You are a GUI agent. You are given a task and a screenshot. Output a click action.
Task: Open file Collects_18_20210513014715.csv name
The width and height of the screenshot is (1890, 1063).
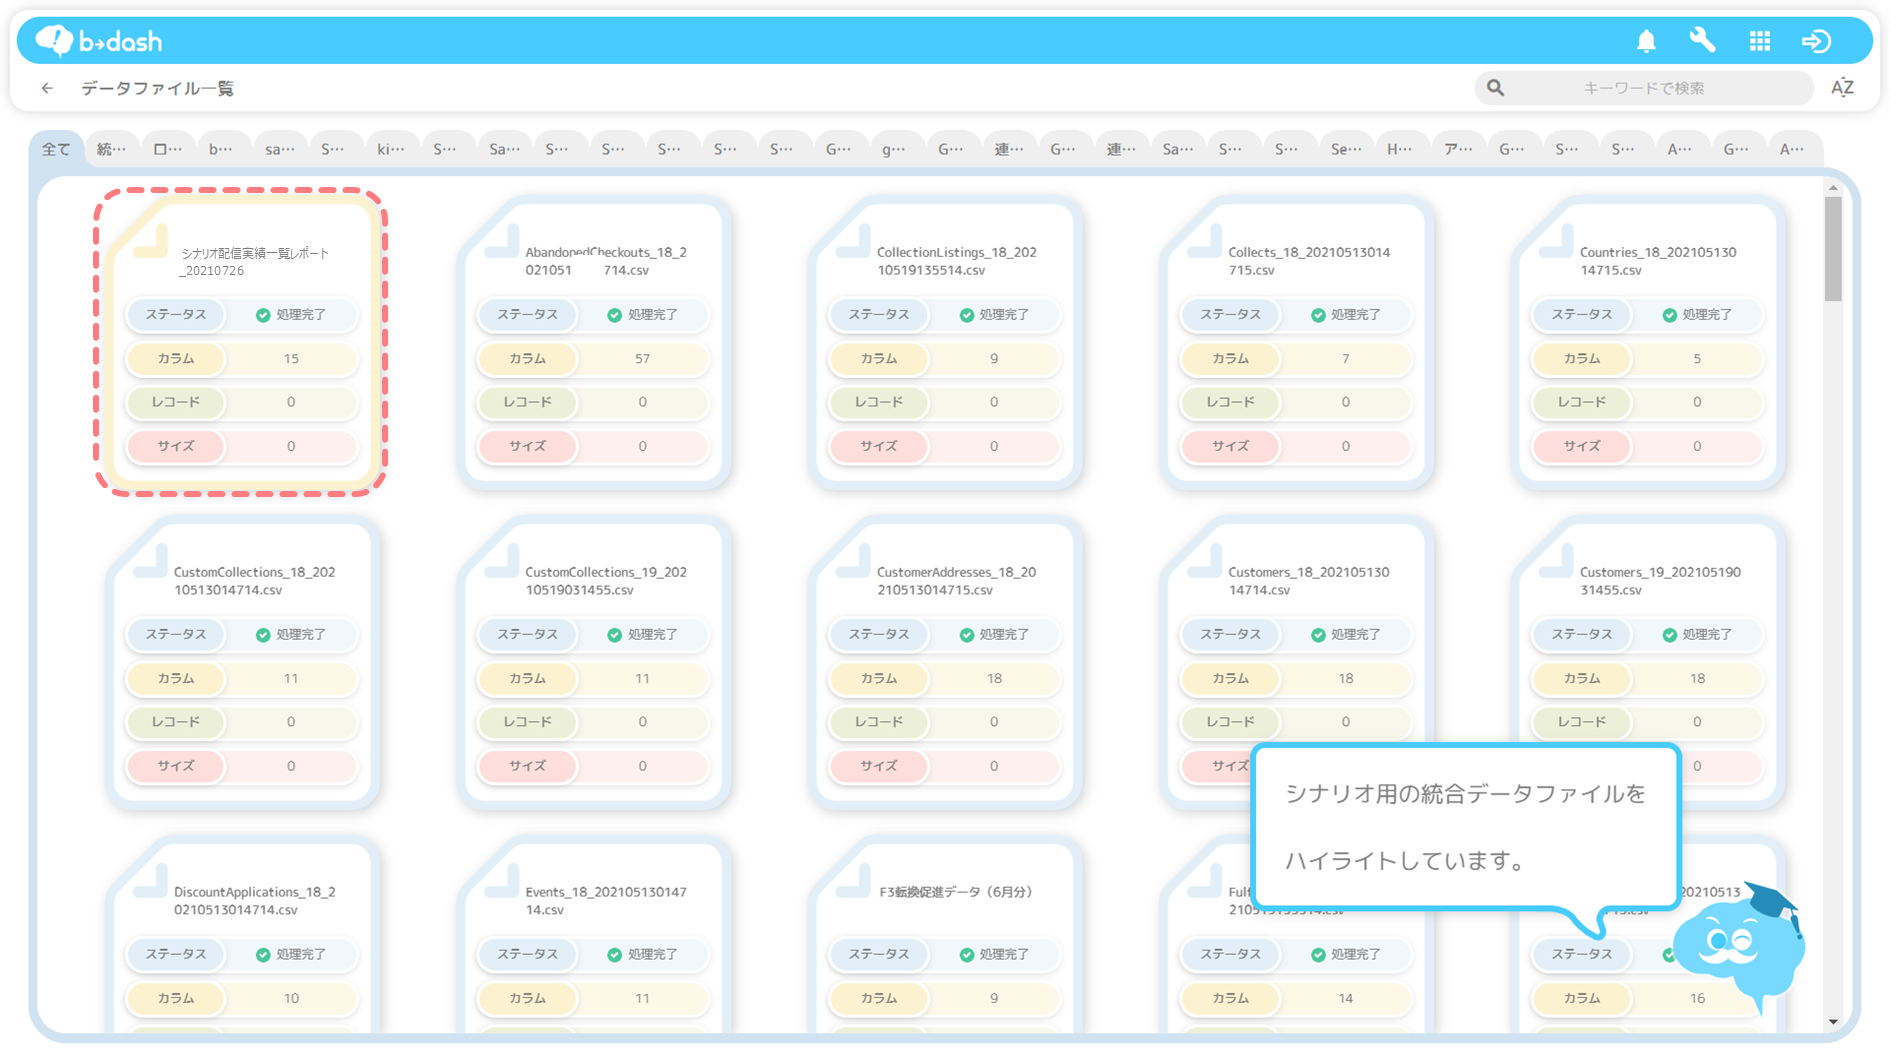pos(1309,261)
